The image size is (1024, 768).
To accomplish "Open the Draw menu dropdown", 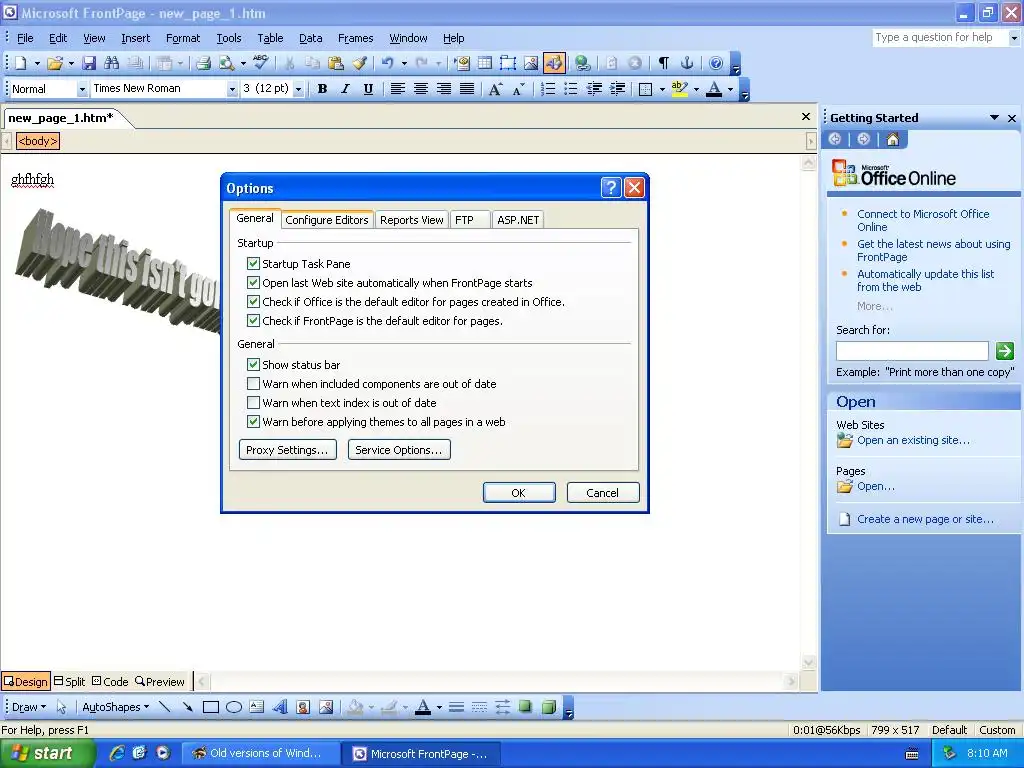I will tap(29, 707).
